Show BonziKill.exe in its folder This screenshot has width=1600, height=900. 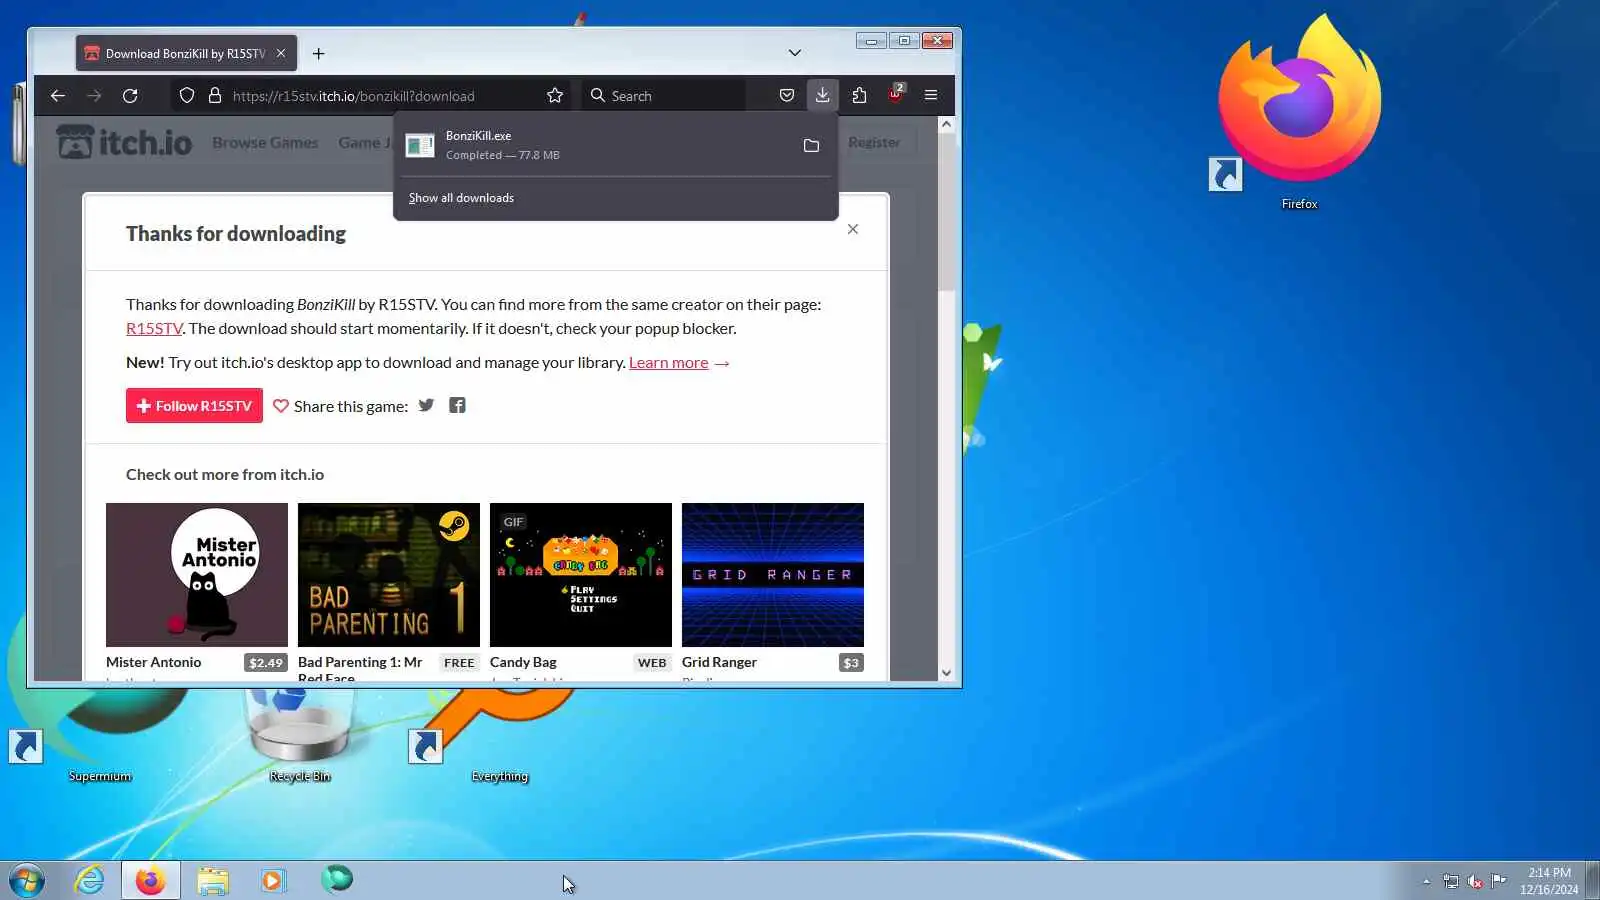click(811, 146)
